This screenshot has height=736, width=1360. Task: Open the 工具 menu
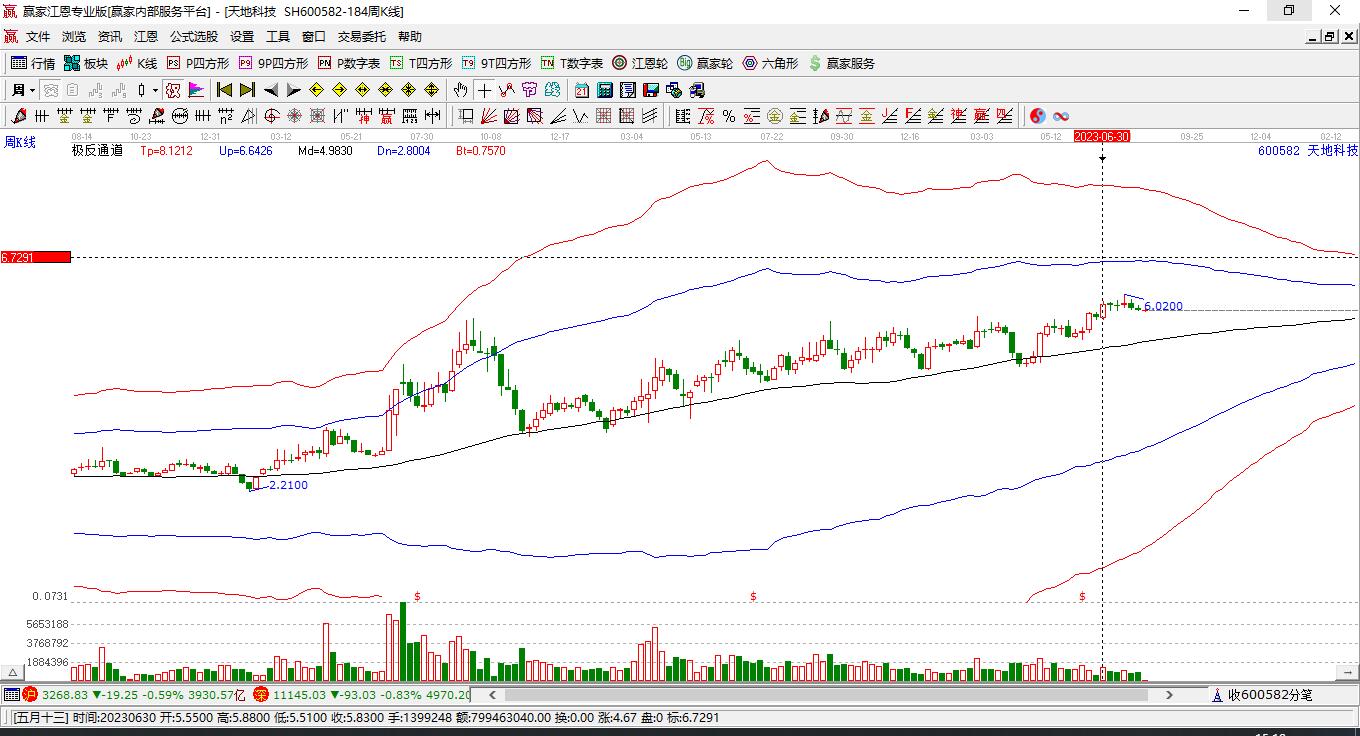[x=278, y=37]
